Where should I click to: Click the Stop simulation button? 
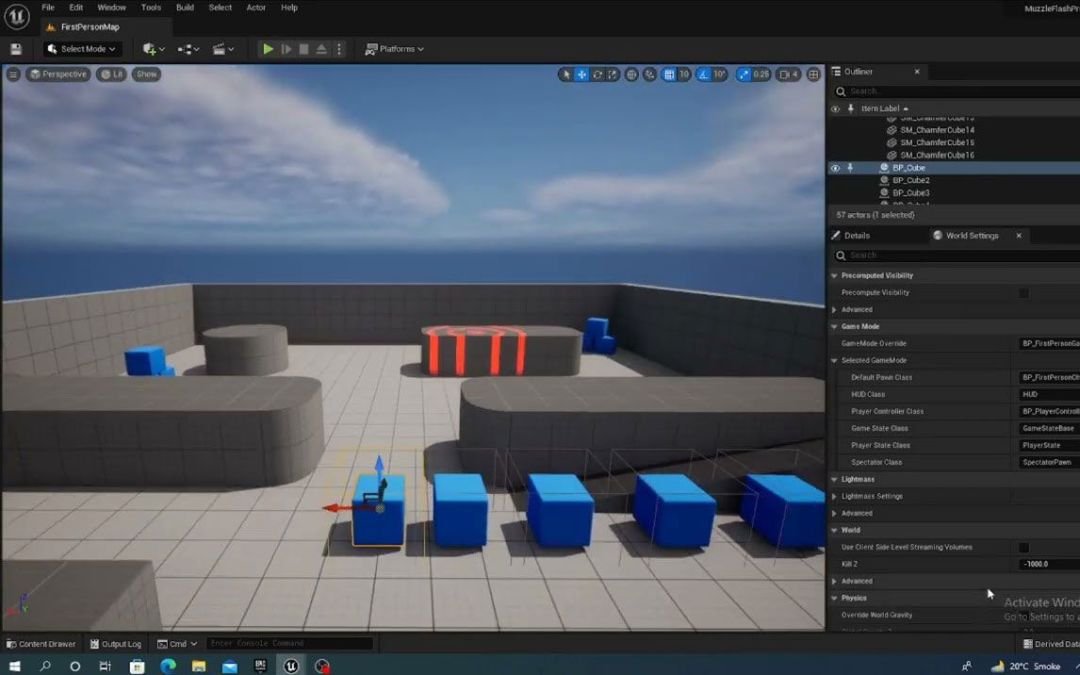[304, 49]
